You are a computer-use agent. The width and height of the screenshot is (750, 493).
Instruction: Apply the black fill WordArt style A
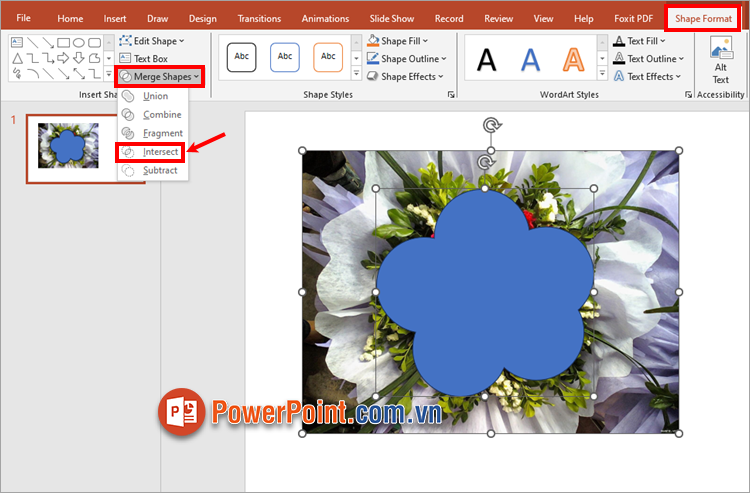(486, 60)
